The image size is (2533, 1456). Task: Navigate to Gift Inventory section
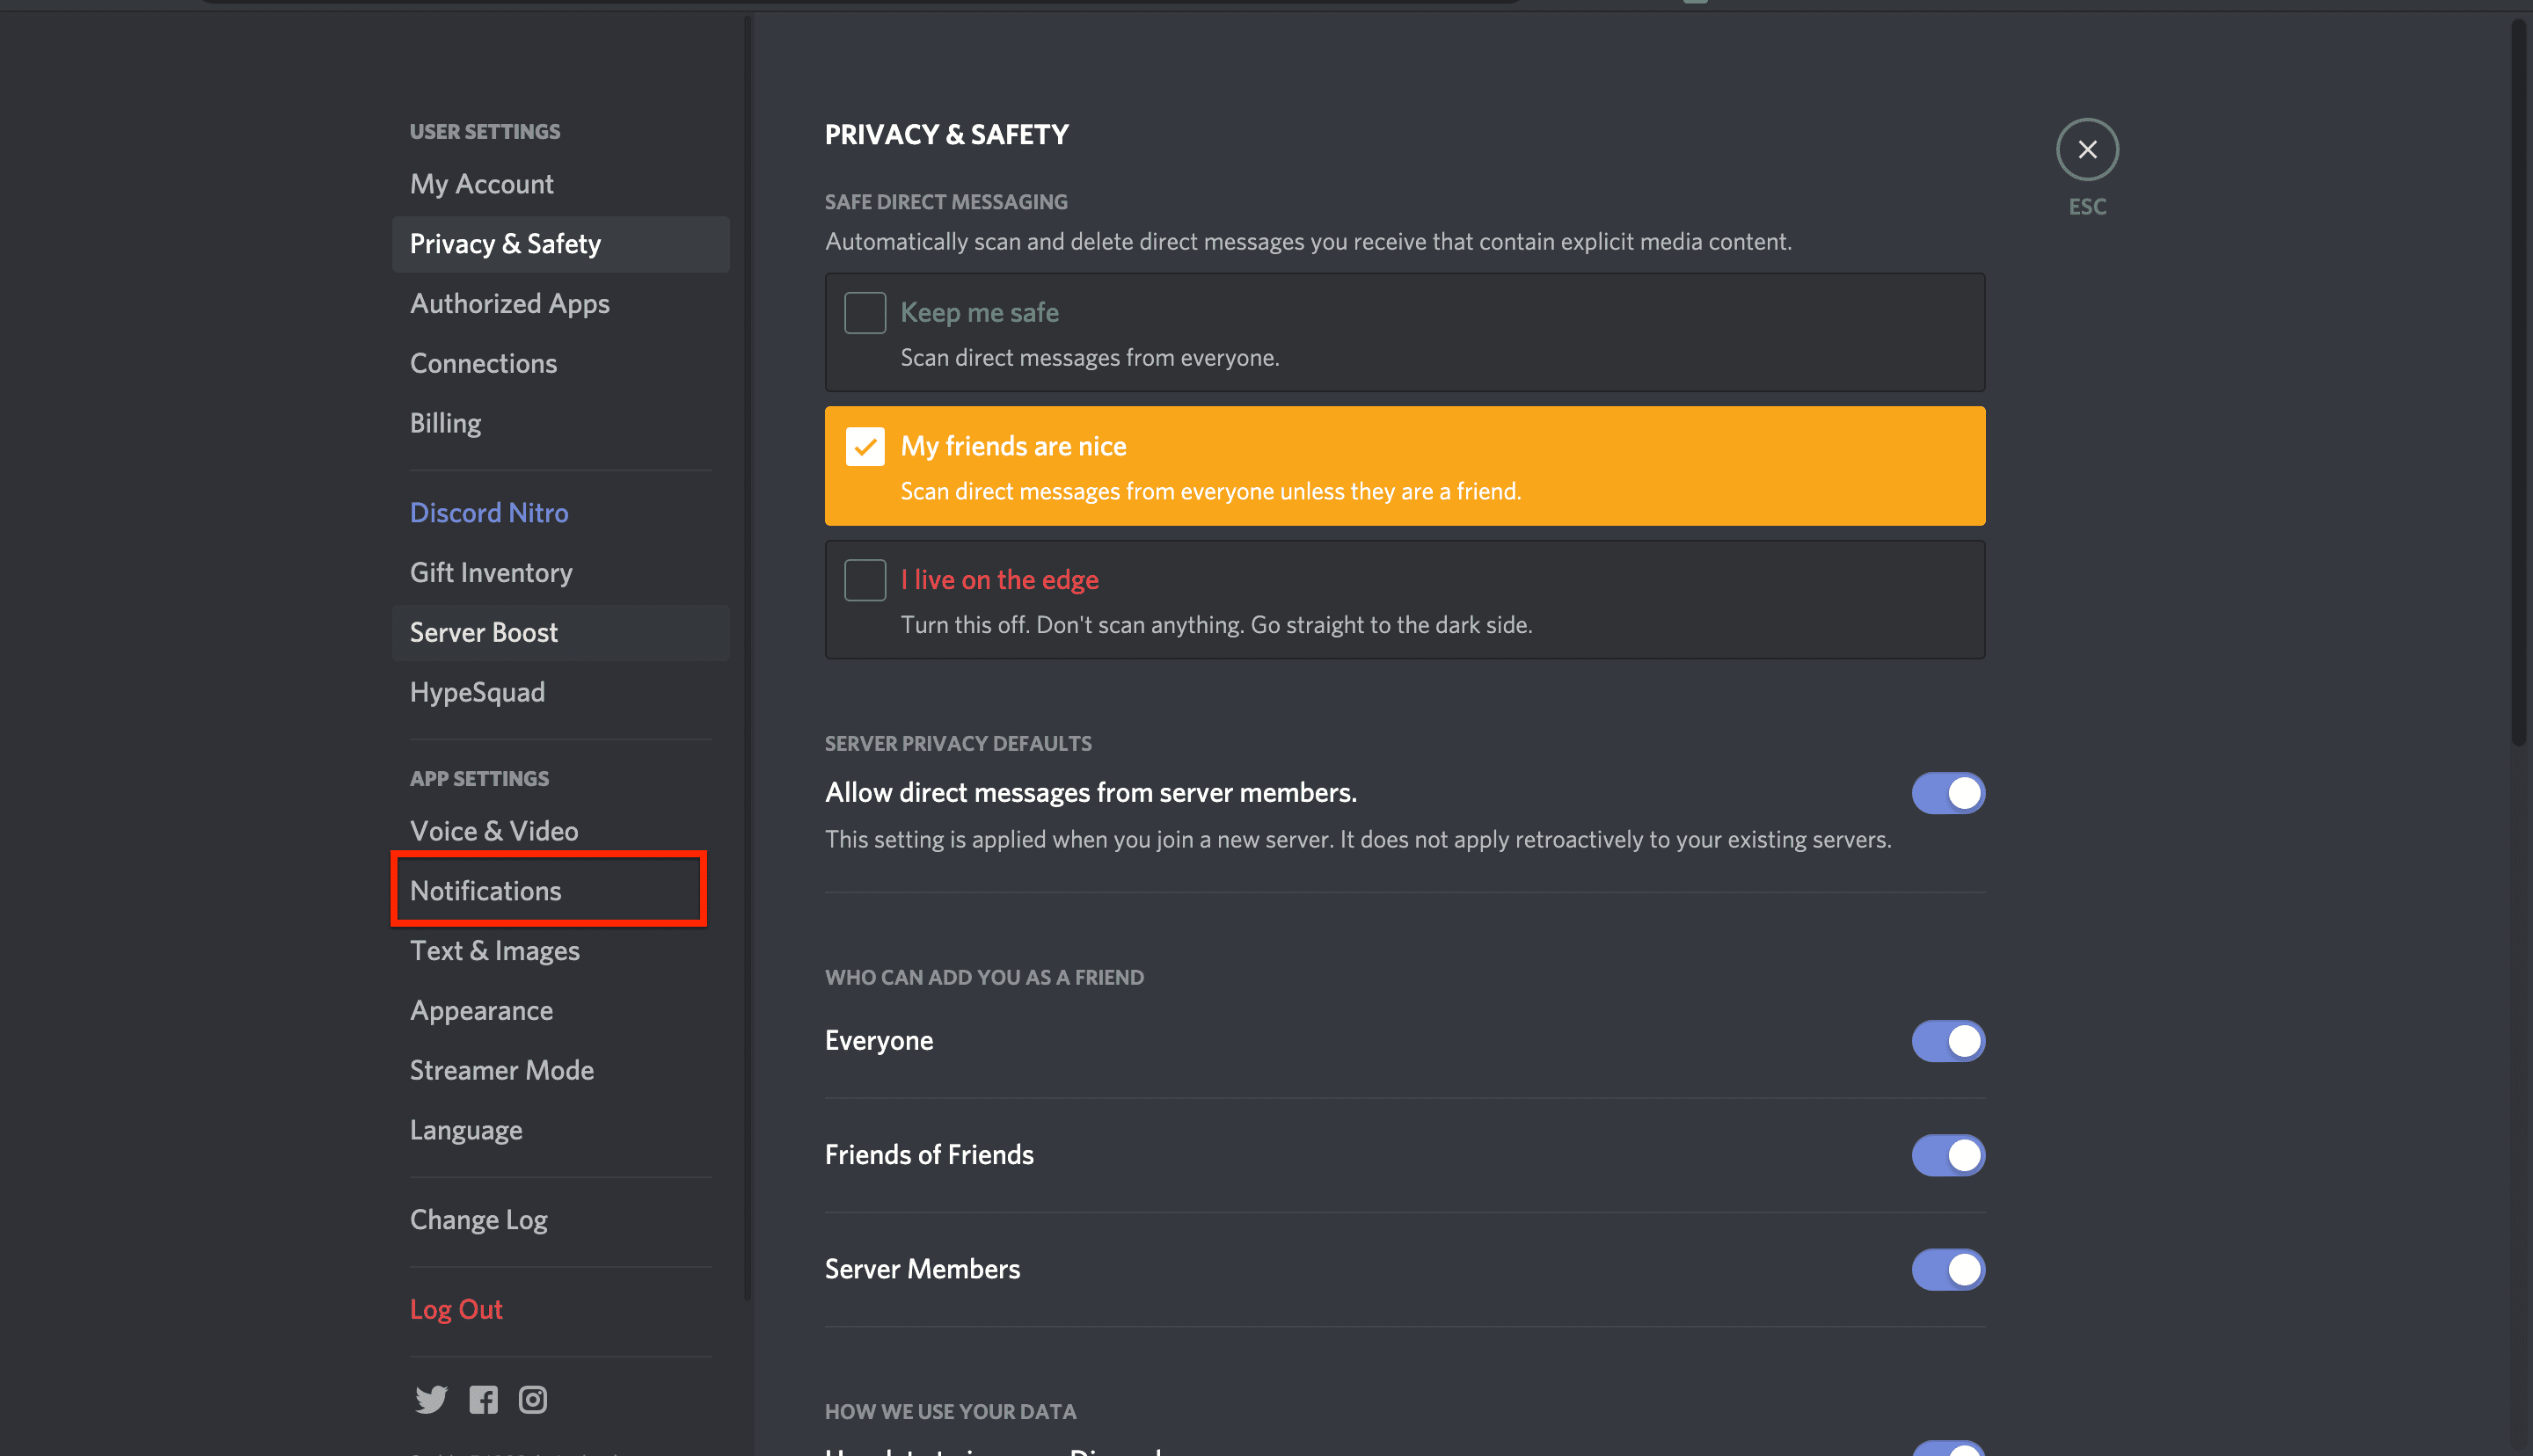[x=491, y=571]
